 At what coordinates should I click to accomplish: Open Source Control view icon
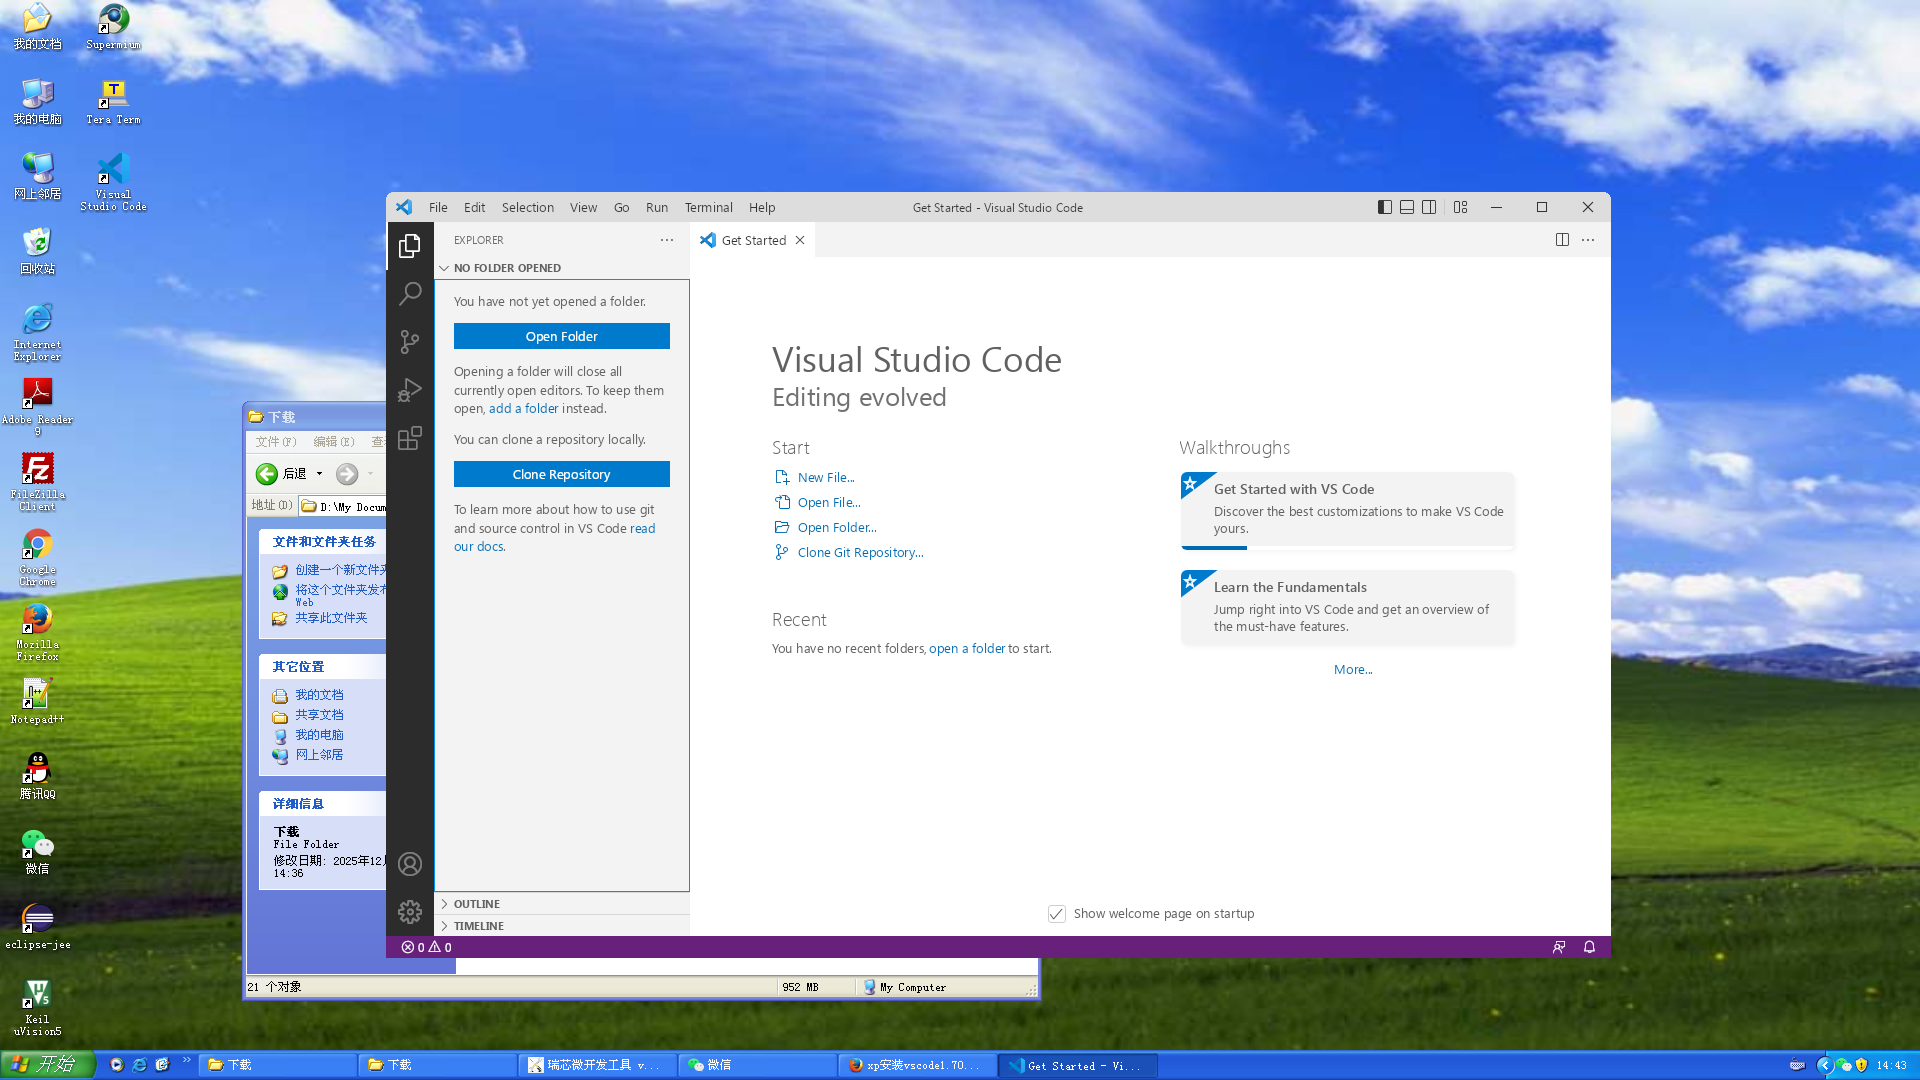(x=410, y=342)
